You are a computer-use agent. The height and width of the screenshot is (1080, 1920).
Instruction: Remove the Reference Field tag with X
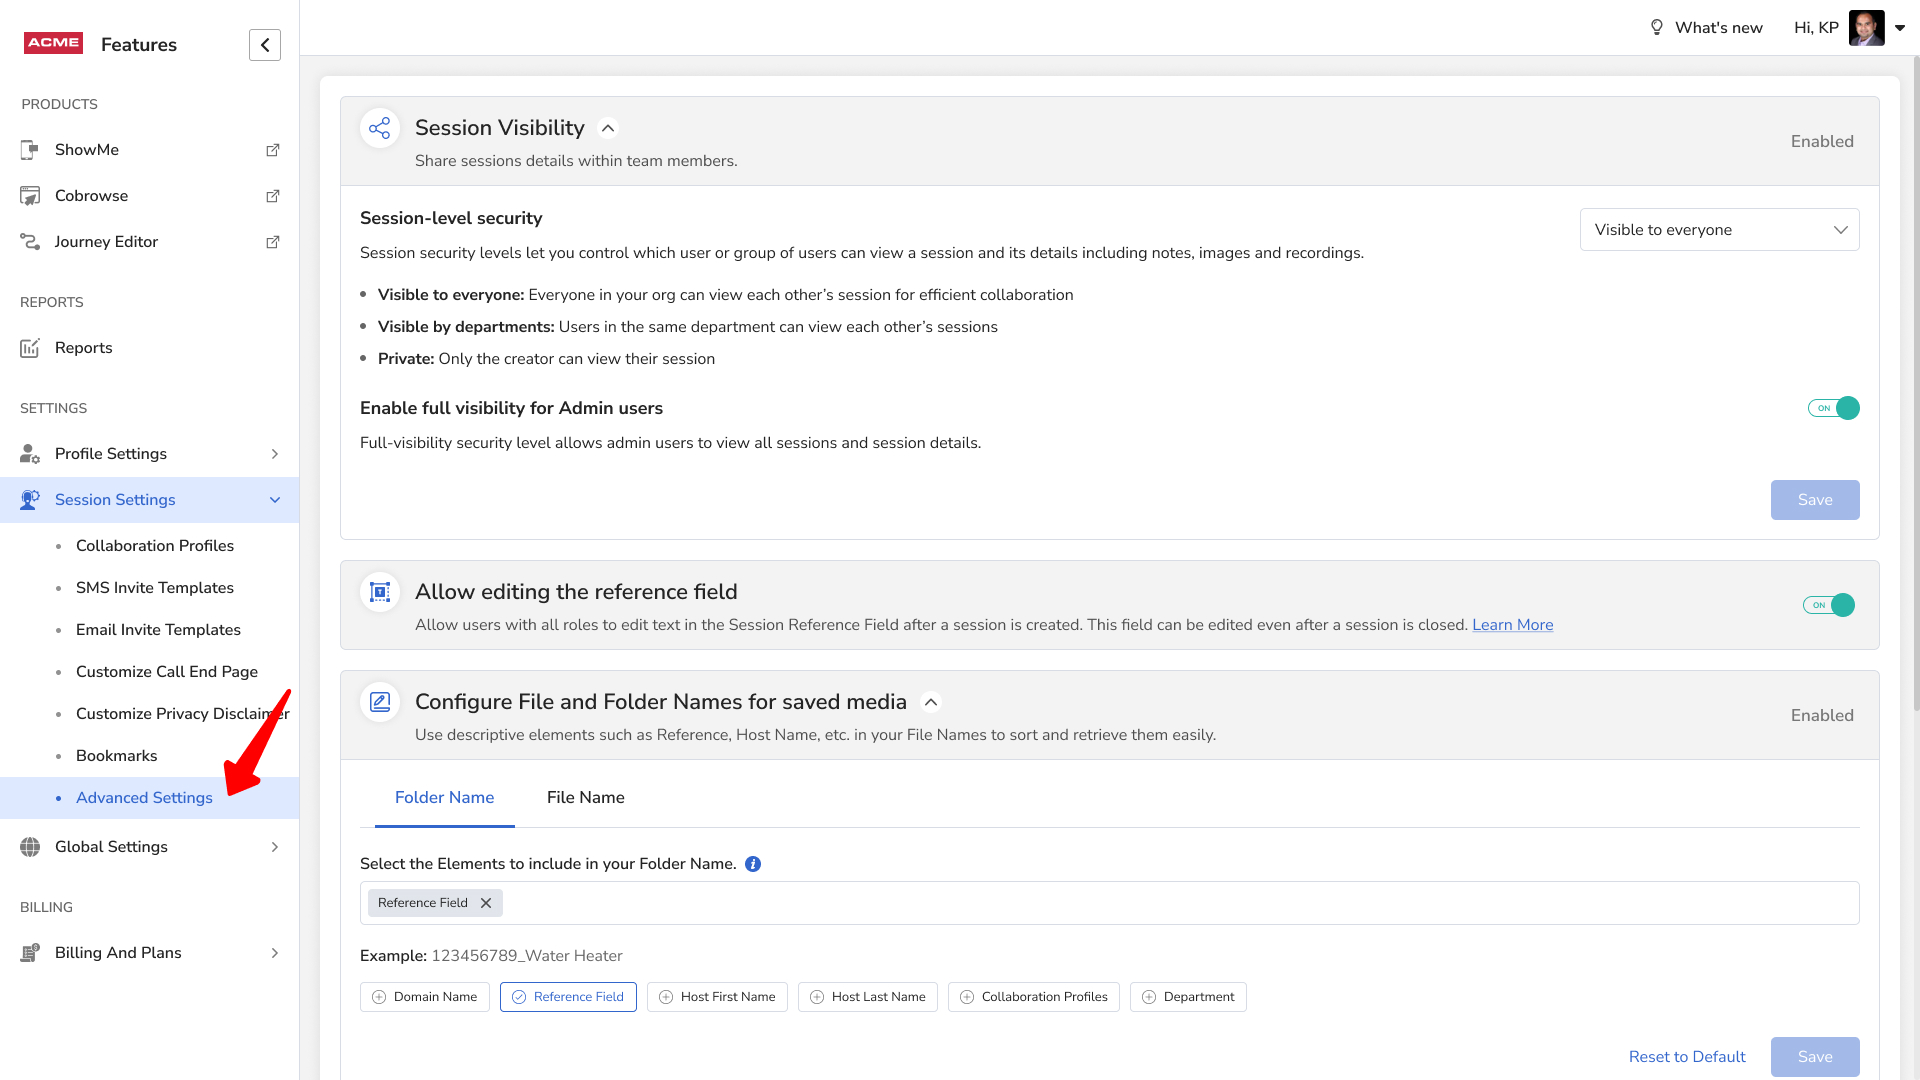[486, 903]
